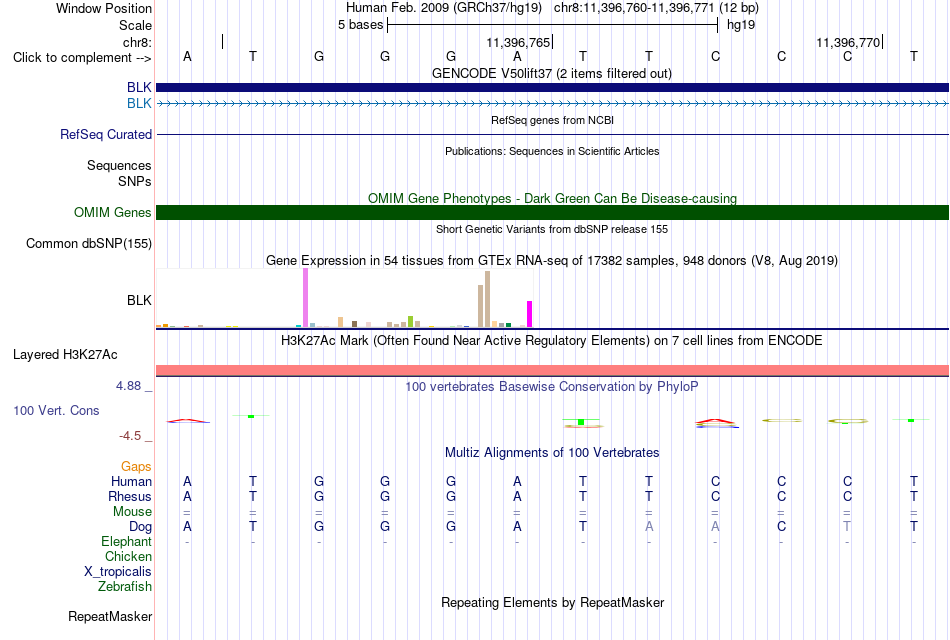
Task: Click the Layered H3K27Ac label
Action: click(x=65, y=355)
